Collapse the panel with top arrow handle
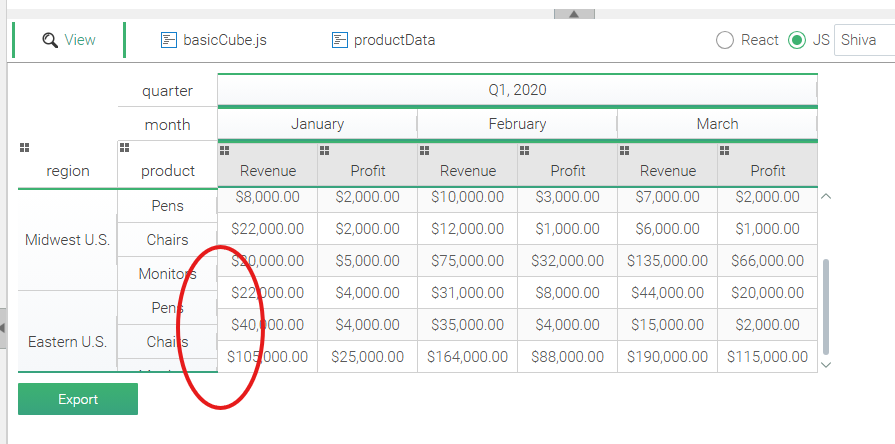 tap(574, 14)
